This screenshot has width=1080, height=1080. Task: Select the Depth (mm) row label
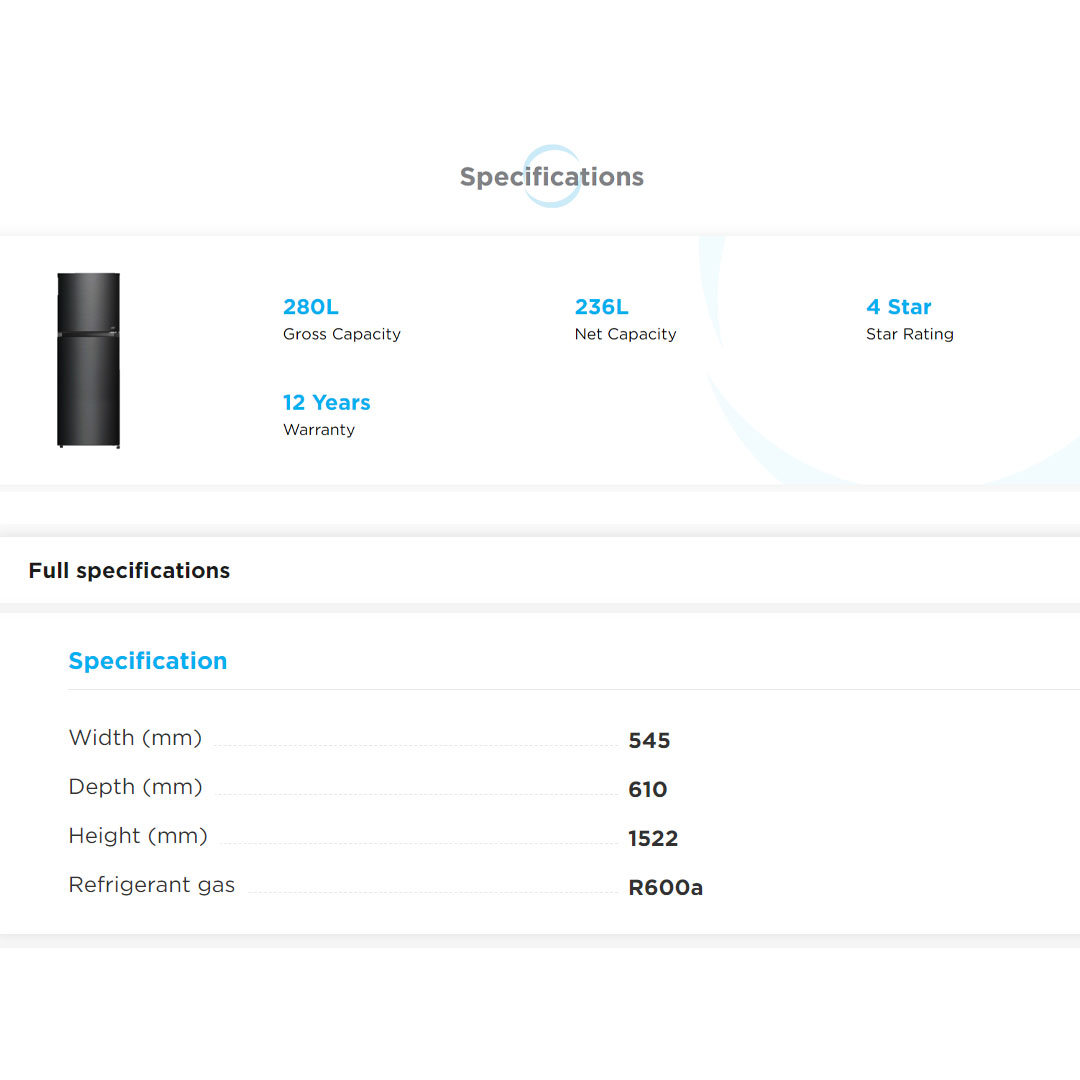point(135,787)
